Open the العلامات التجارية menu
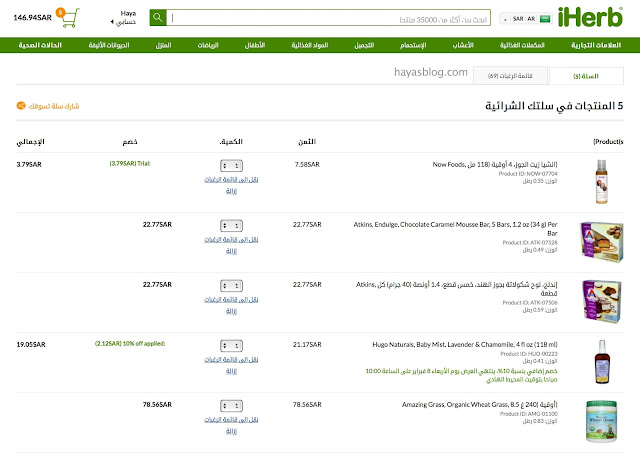This screenshot has height=453, width=640. click(596, 45)
